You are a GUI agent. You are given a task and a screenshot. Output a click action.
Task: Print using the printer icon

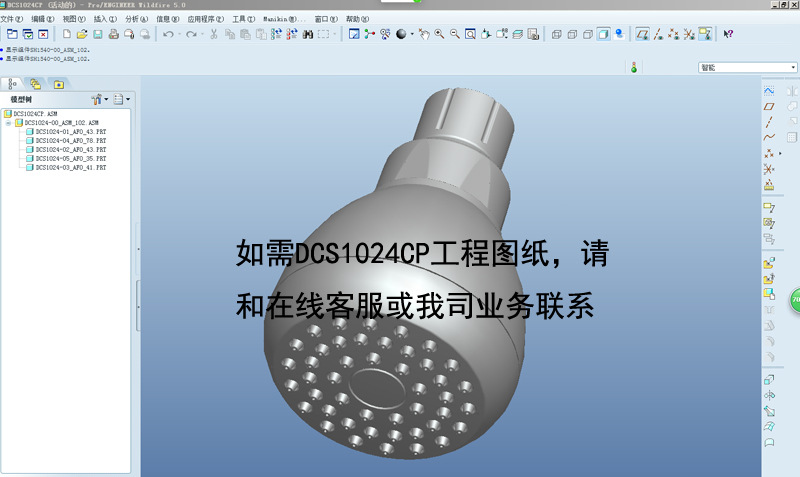(x=113, y=34)
